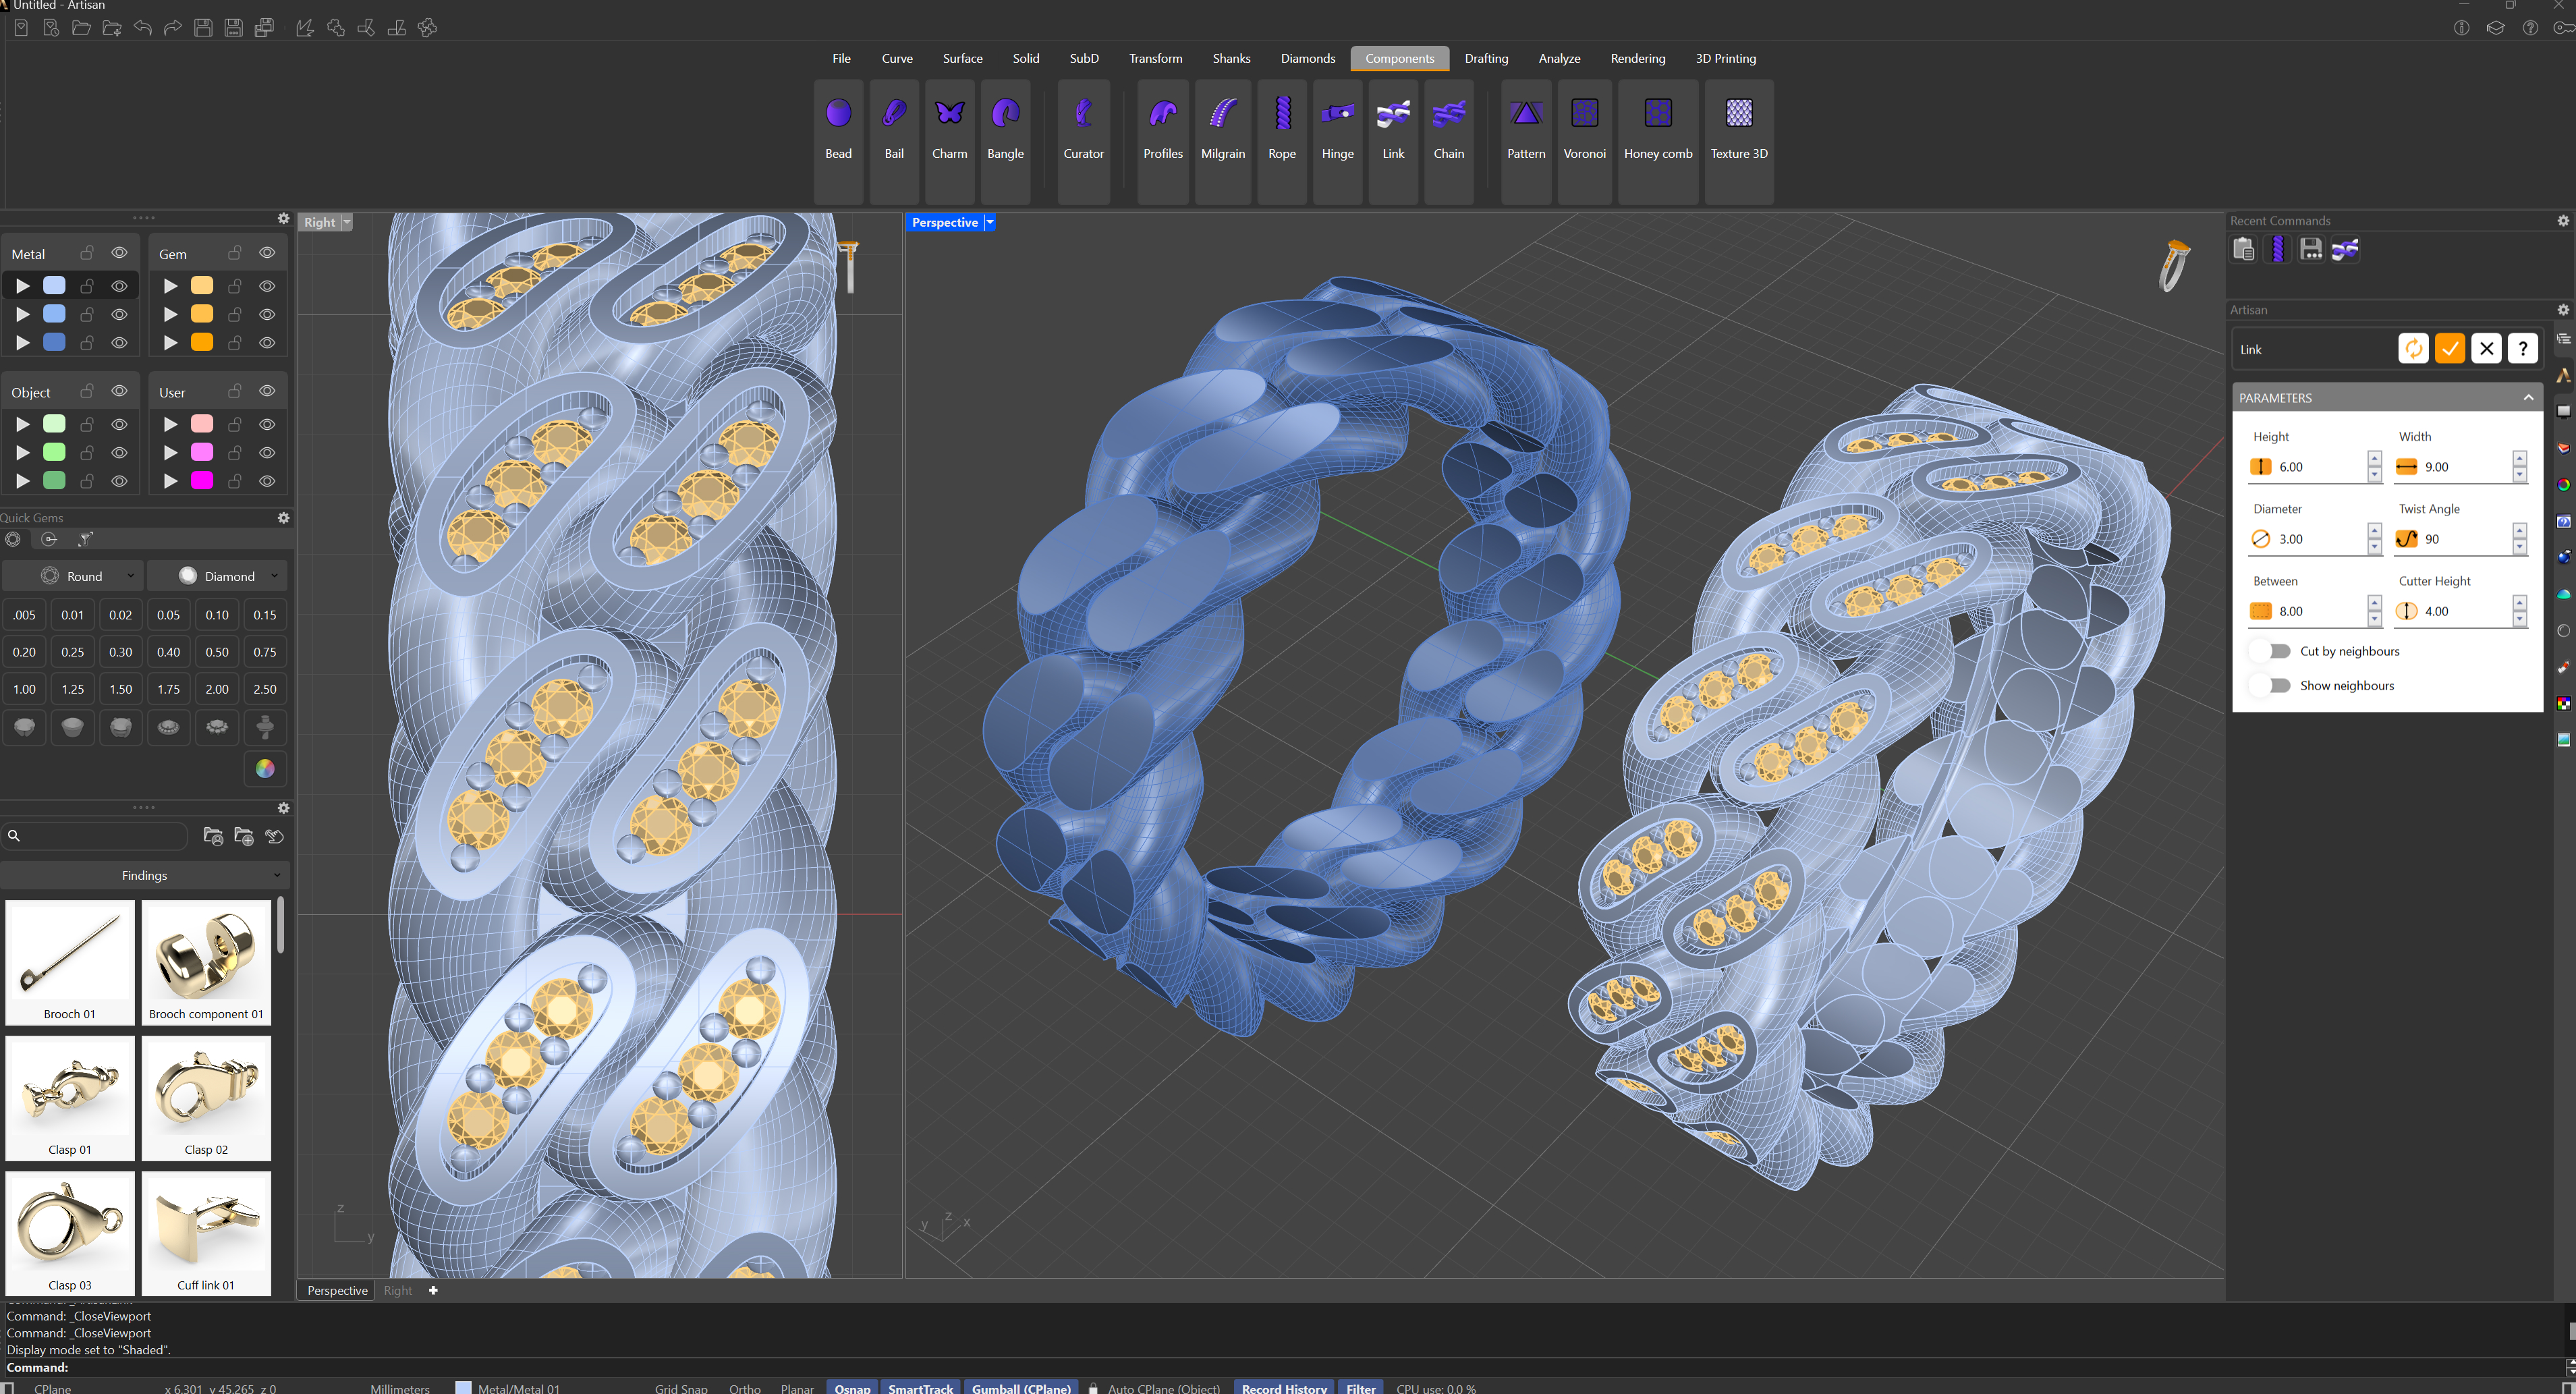Image resolution: width=2576 pixels, height=1394 pixels.
Task: Select the 0.50 carat gem size
Action: pyautogui.click(x=216, y=652)
